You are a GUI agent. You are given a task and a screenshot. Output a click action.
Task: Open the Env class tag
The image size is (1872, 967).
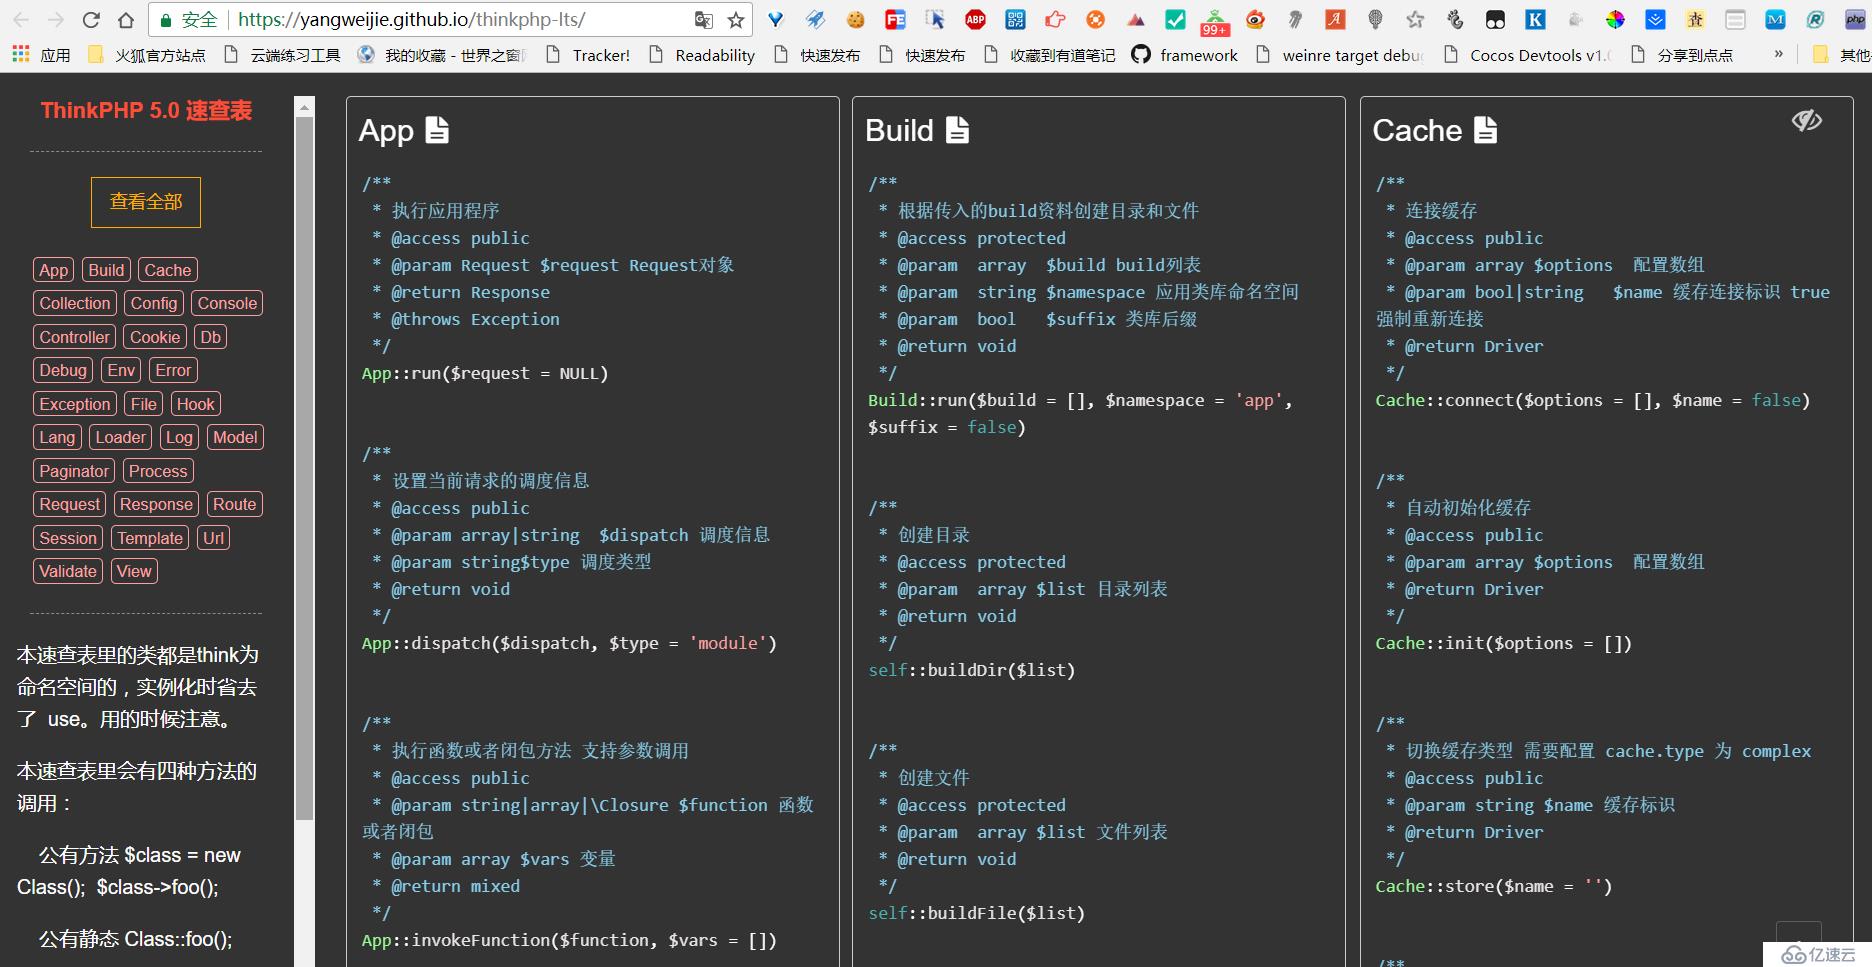click(x=121, y=370)
